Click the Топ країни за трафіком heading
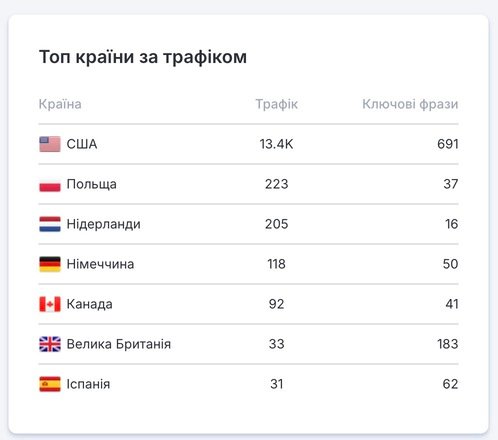 [x=143, y=57]
